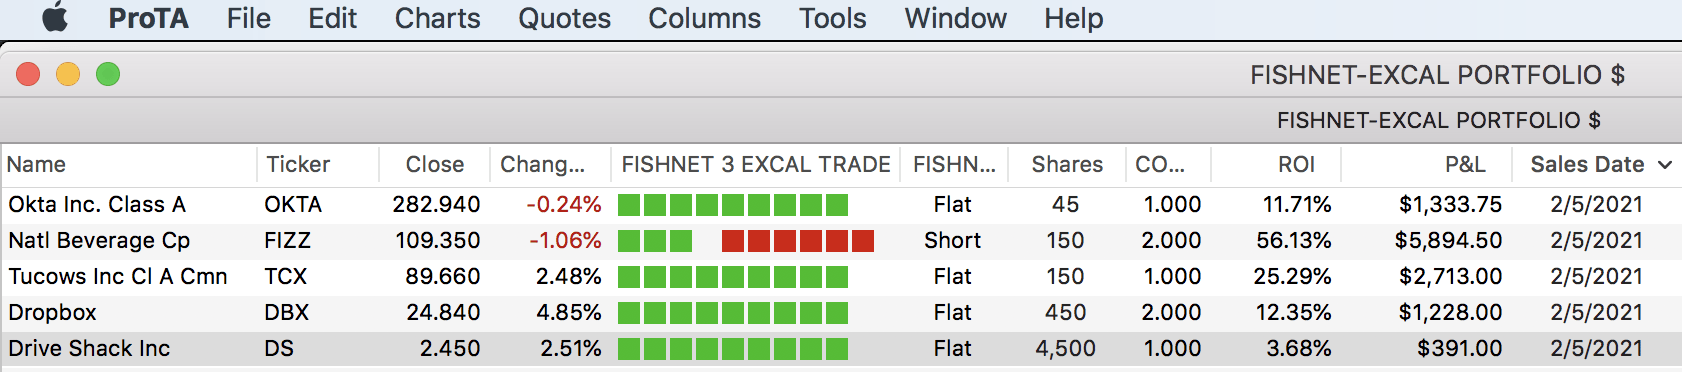Click the $1,228.00 P&L value
This screenshot has width=1682, height=372.
[1450, 312]
